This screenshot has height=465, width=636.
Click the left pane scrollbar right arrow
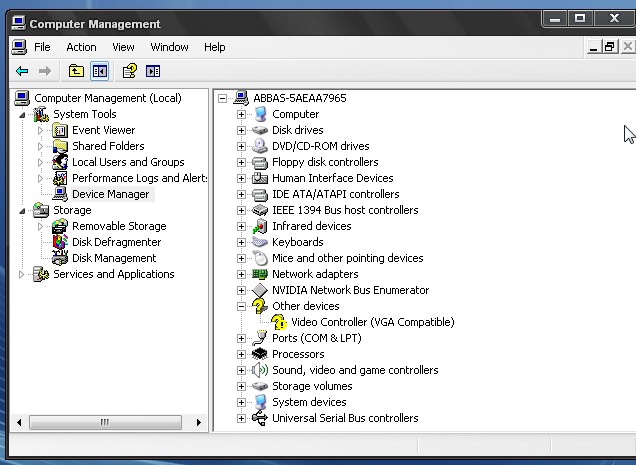coord(198,422)
